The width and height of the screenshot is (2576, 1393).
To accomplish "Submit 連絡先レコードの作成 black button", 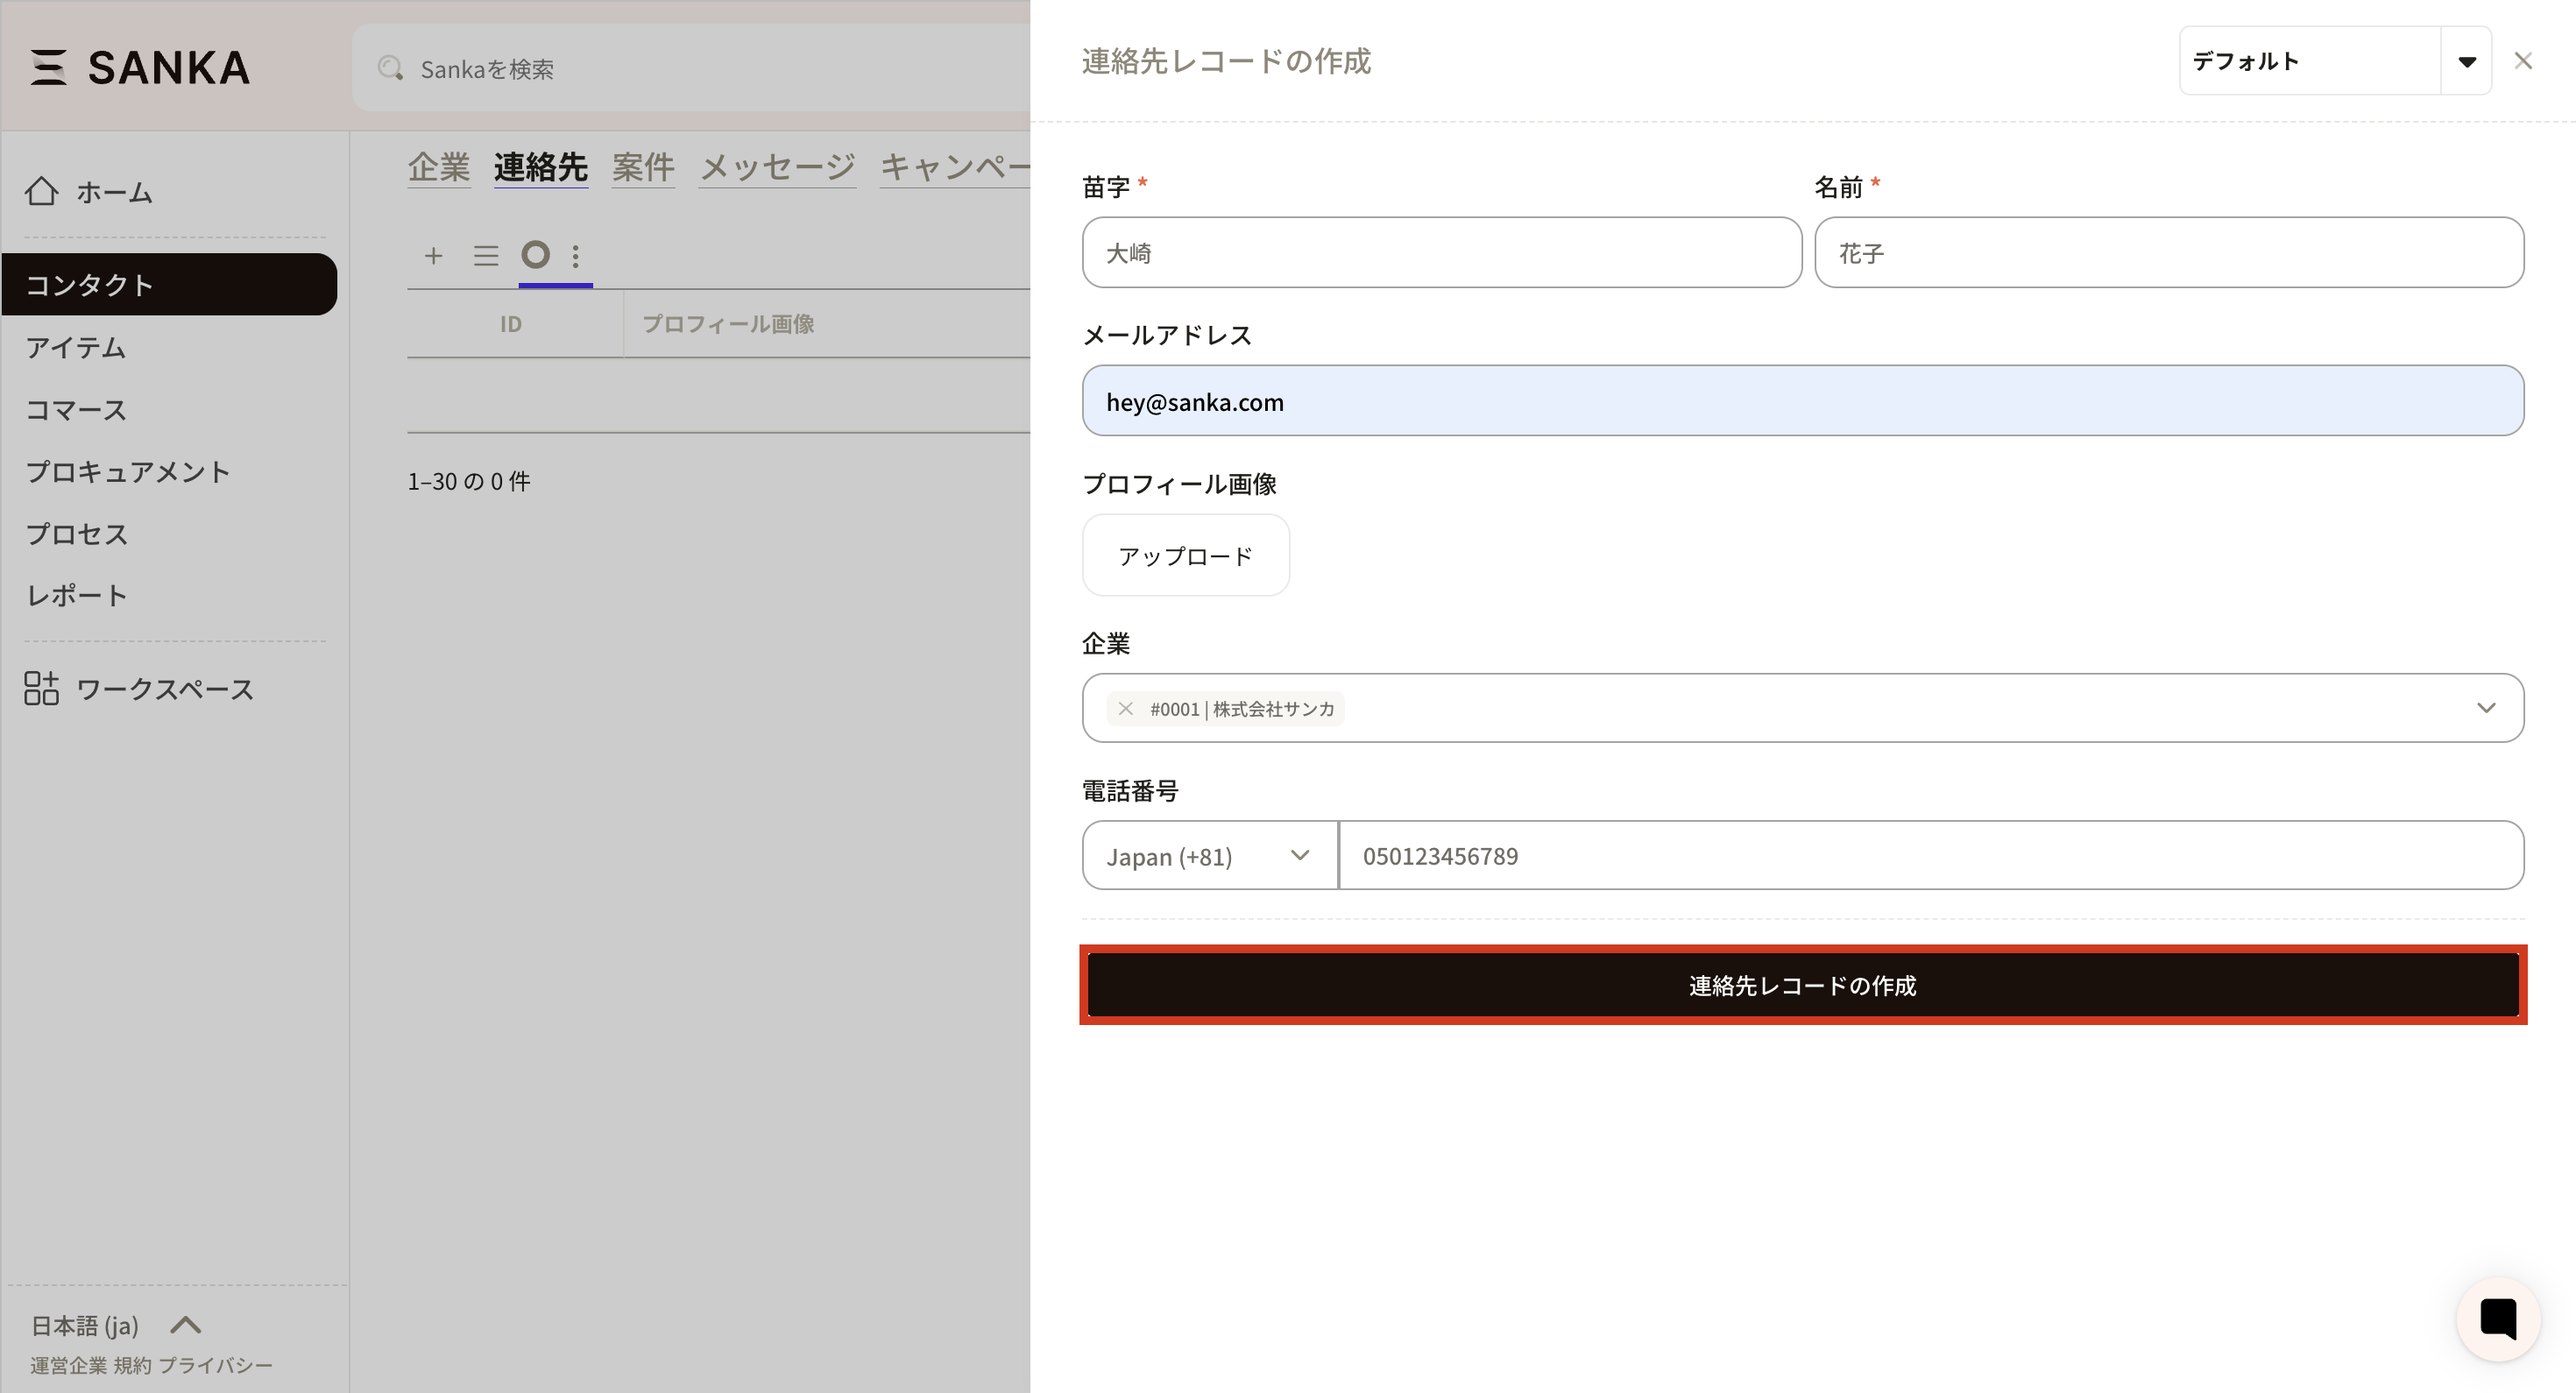I will pyautogui.click(x=1802, y=985).
